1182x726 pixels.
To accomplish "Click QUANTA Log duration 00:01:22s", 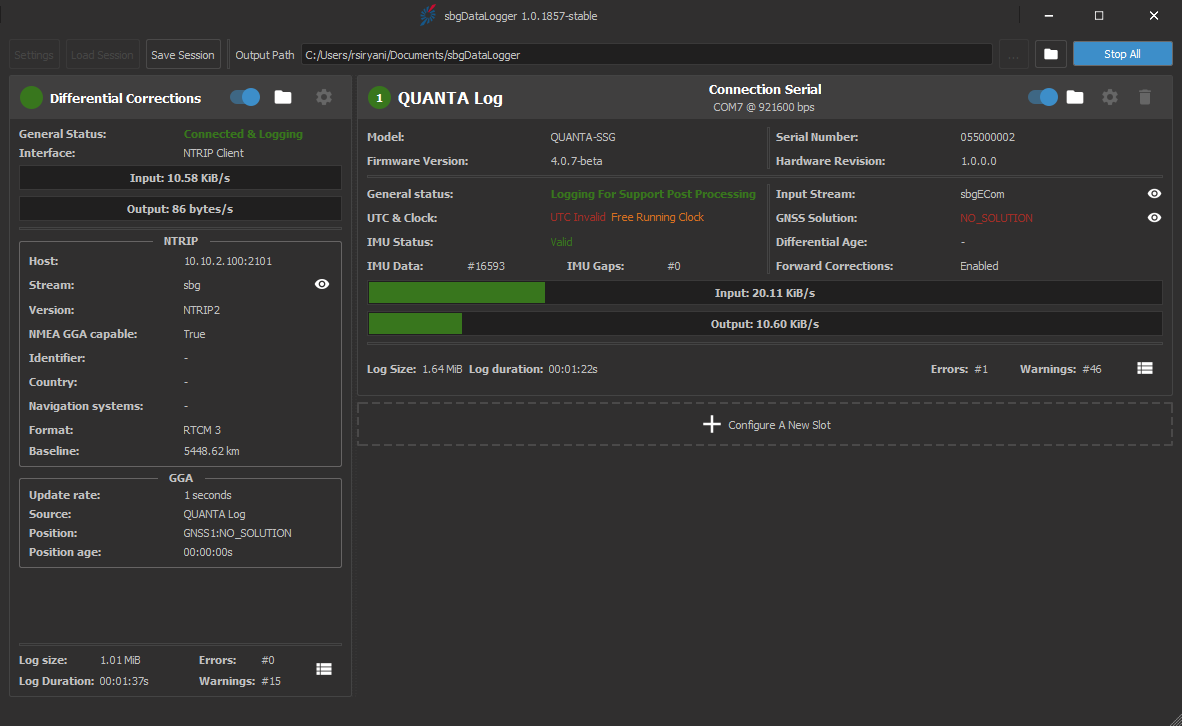I will click(x=573, y=369).
